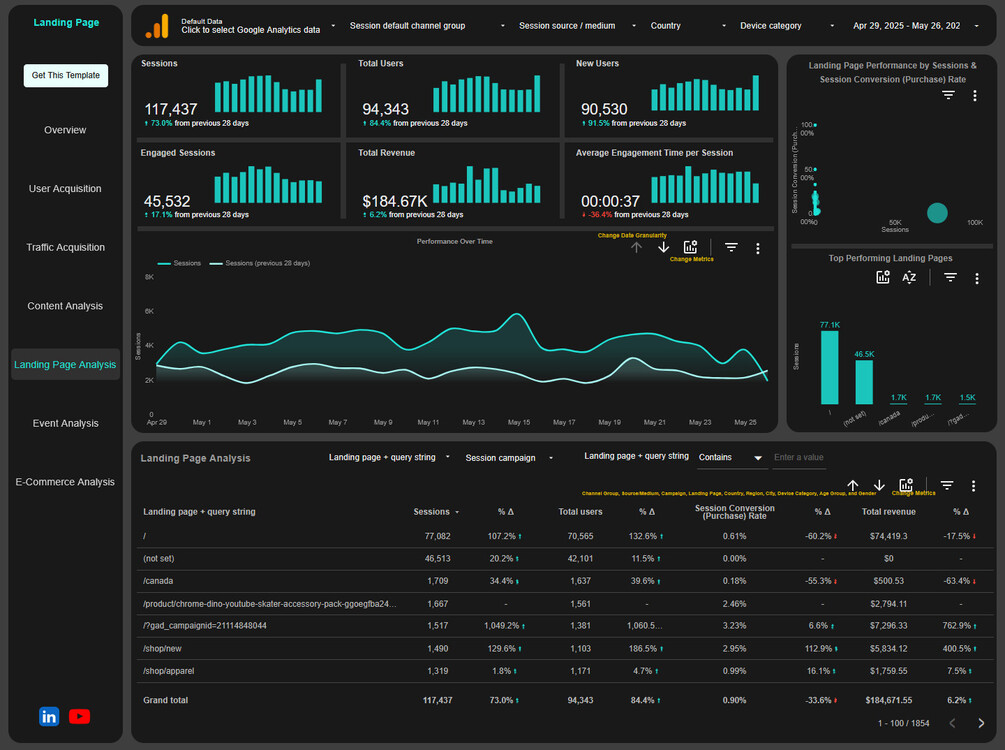Click the Enter a value filter field
This screenshot has width=1005, height=750.
pyautogui.click(x=799, y=458)
